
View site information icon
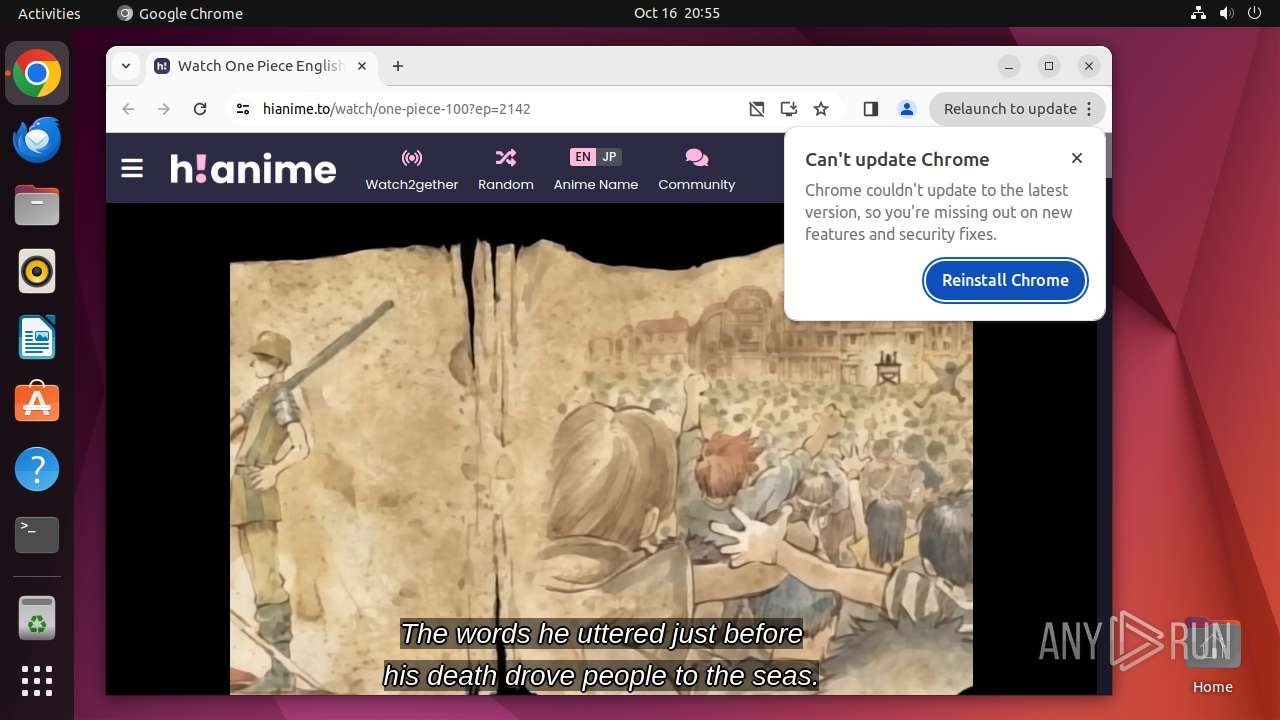pyautogui.click(x=242, y=109)
